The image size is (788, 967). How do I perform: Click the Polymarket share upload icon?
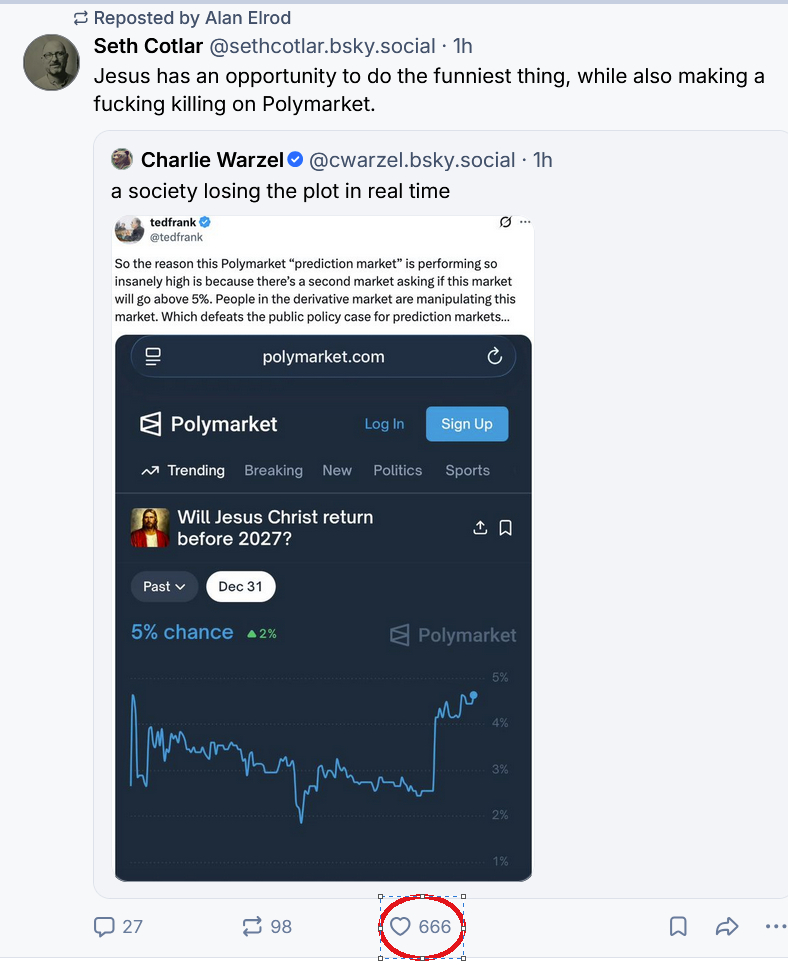[480, 527]
